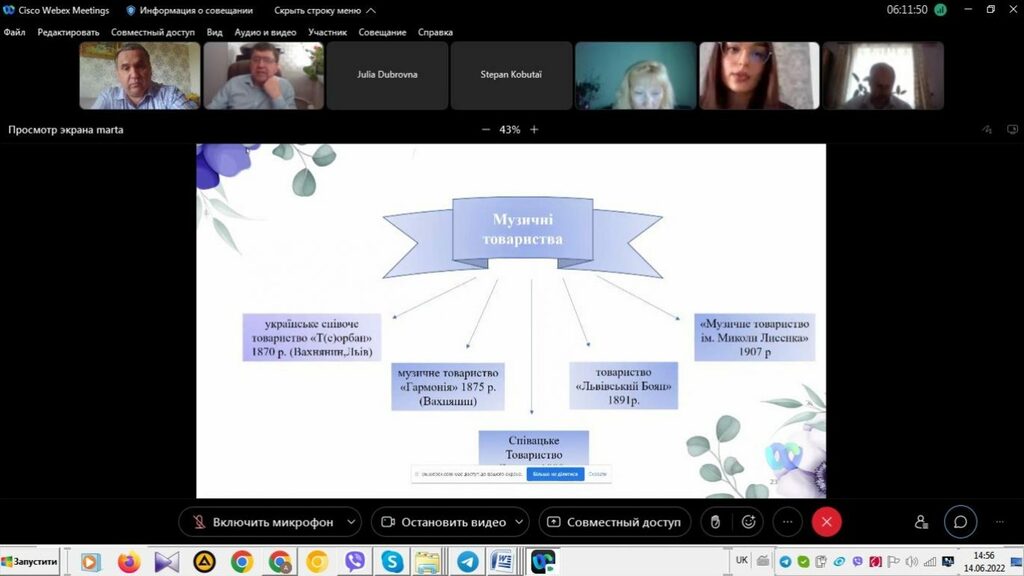
Task: Expand the video options arrow
Action: click(520, 522)
